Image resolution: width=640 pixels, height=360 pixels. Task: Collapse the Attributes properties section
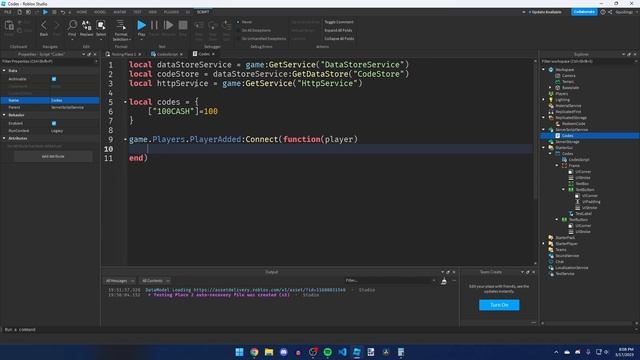[4, 138]
